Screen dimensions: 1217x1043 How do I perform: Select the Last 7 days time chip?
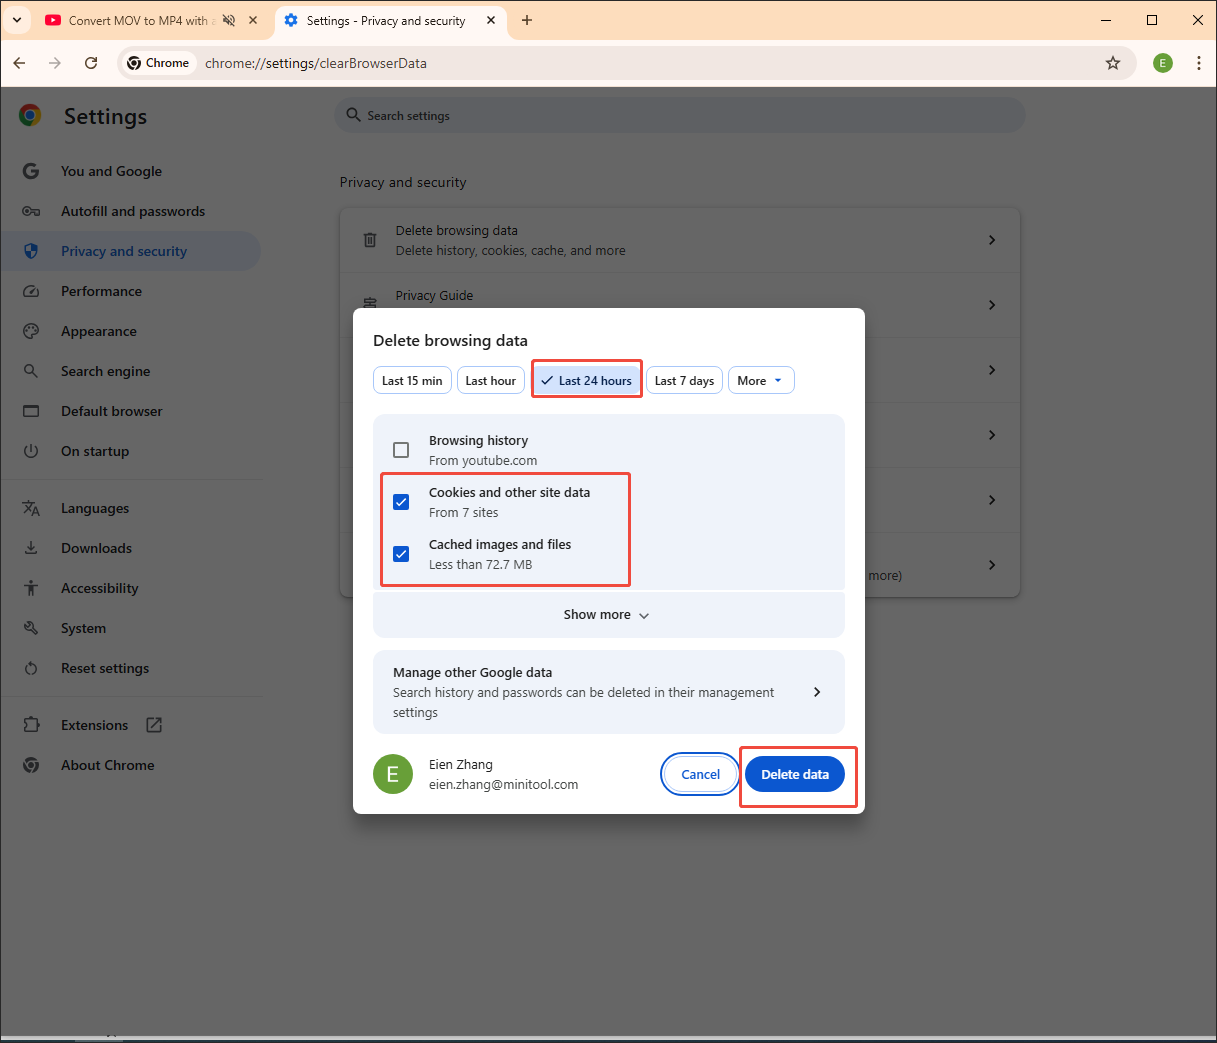point(684,380)
